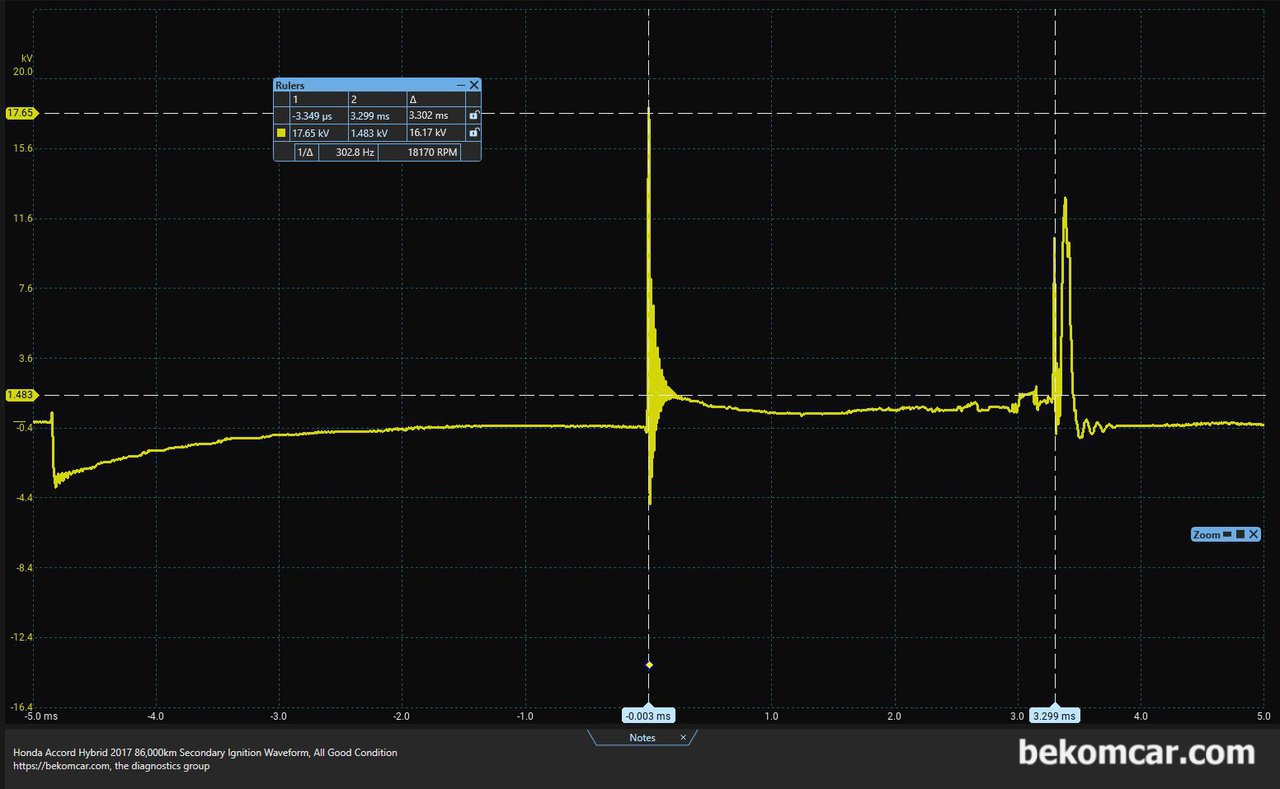Click the 5.0 time axis label
Viewport: 1280px width, 789px height.
(x=1263, y=716)
